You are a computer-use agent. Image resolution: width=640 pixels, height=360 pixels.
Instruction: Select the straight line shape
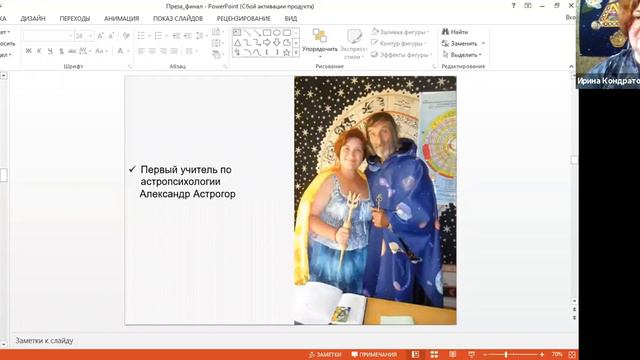pyautogui.click(x=247, y=32)
